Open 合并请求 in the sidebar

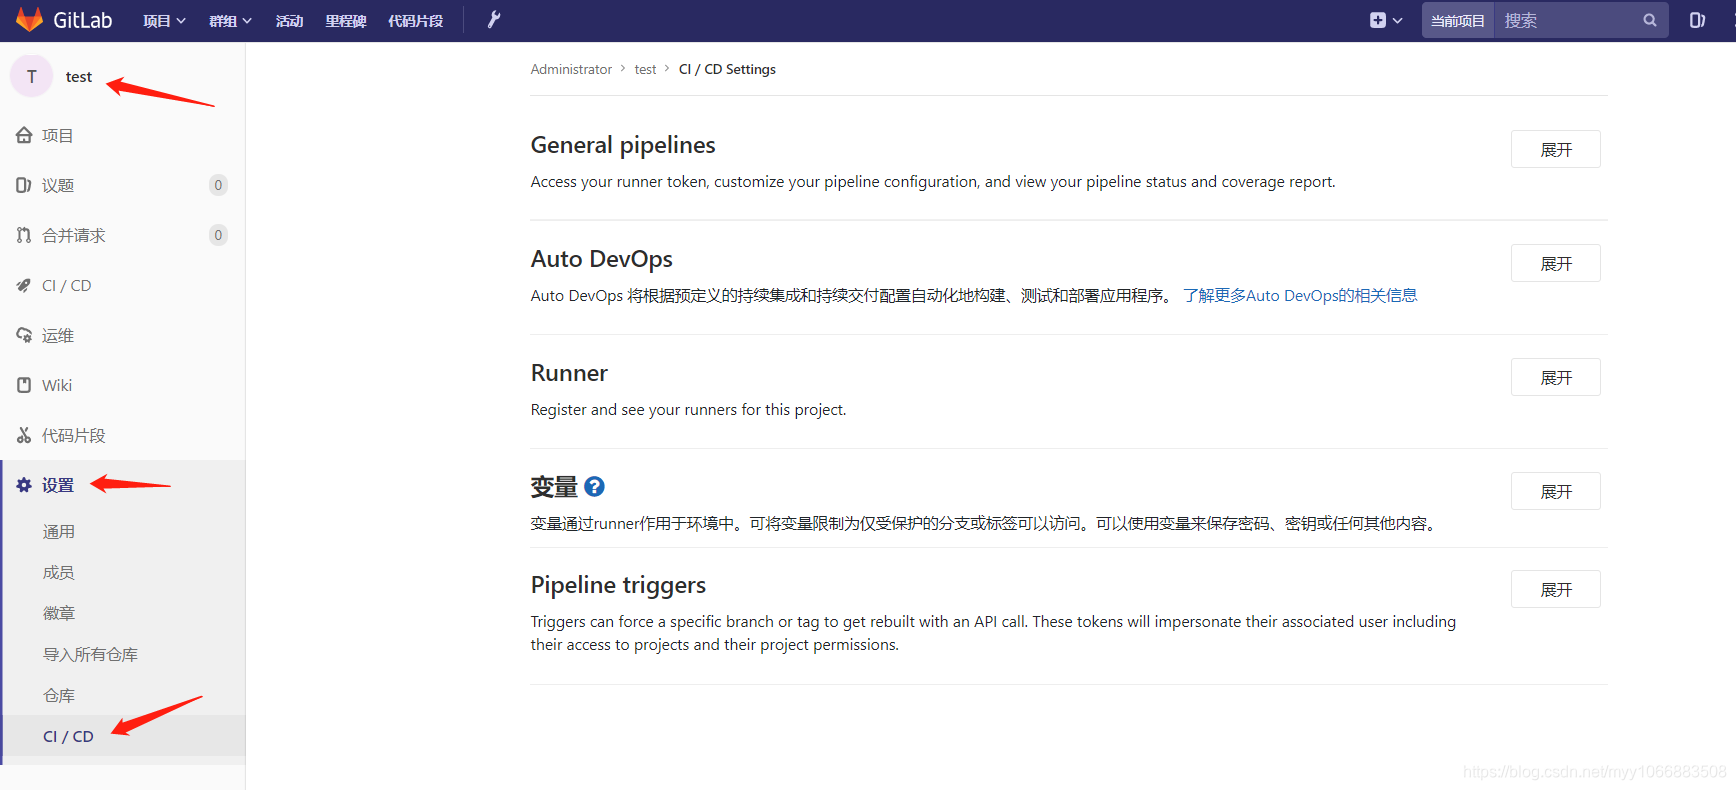74,235
